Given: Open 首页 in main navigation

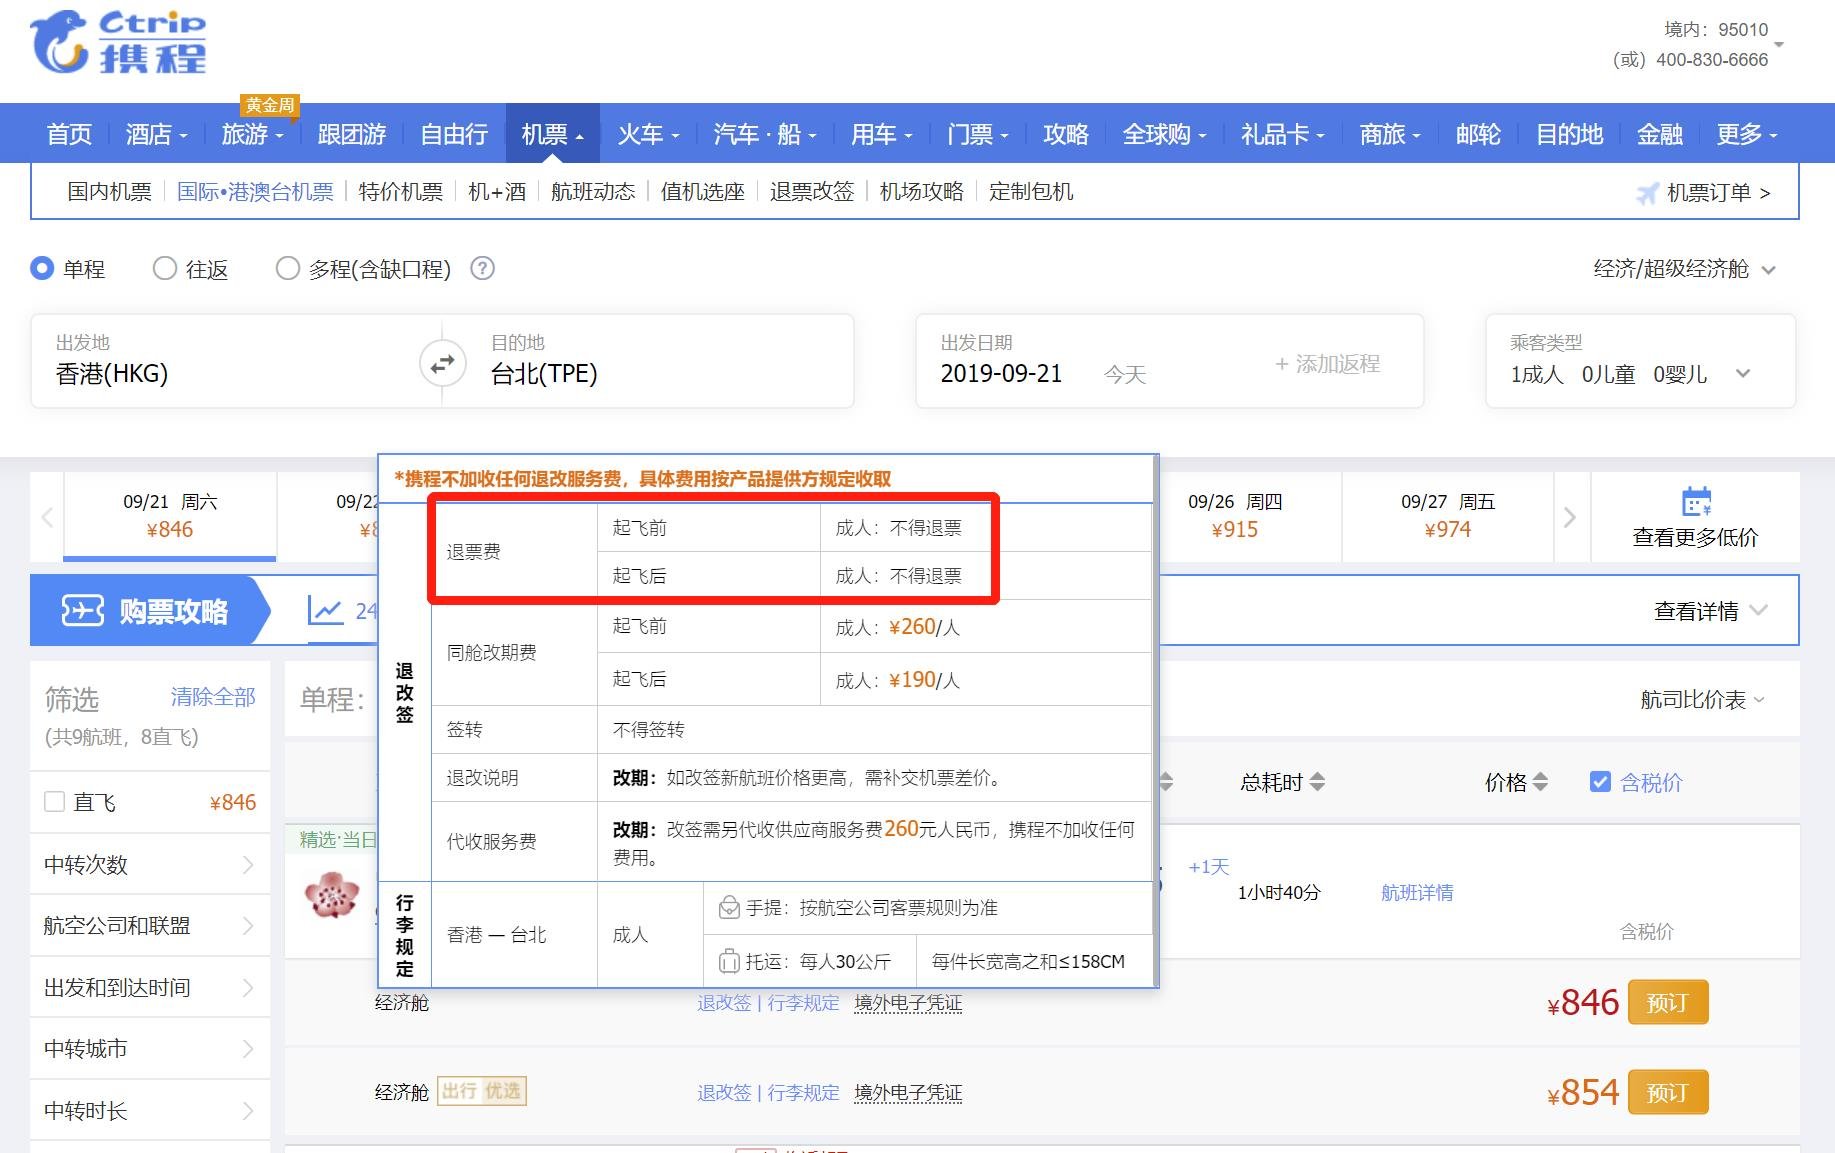Looking at the screenshot, I should pyautogui.click(x=69, y=134).
